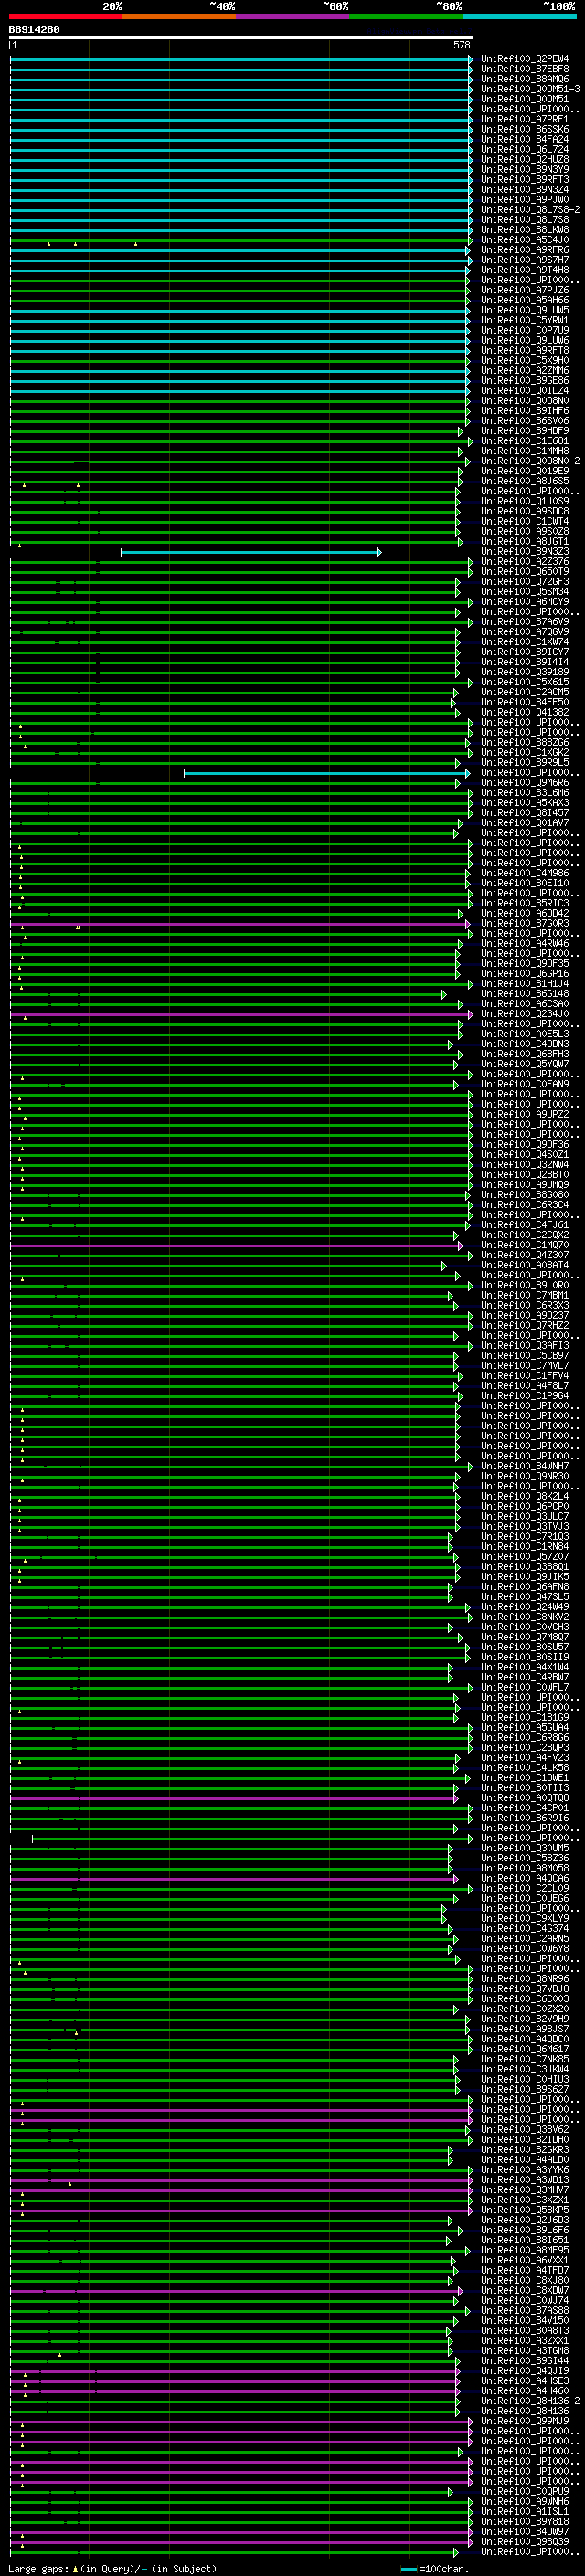Click the BB914280 query sequence label
585x2576 pixels.
(34, 29)
